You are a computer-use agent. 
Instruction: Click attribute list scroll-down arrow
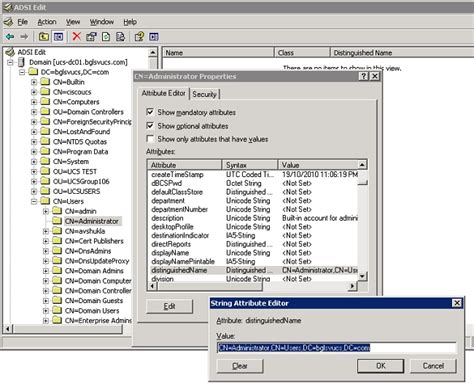363,277
